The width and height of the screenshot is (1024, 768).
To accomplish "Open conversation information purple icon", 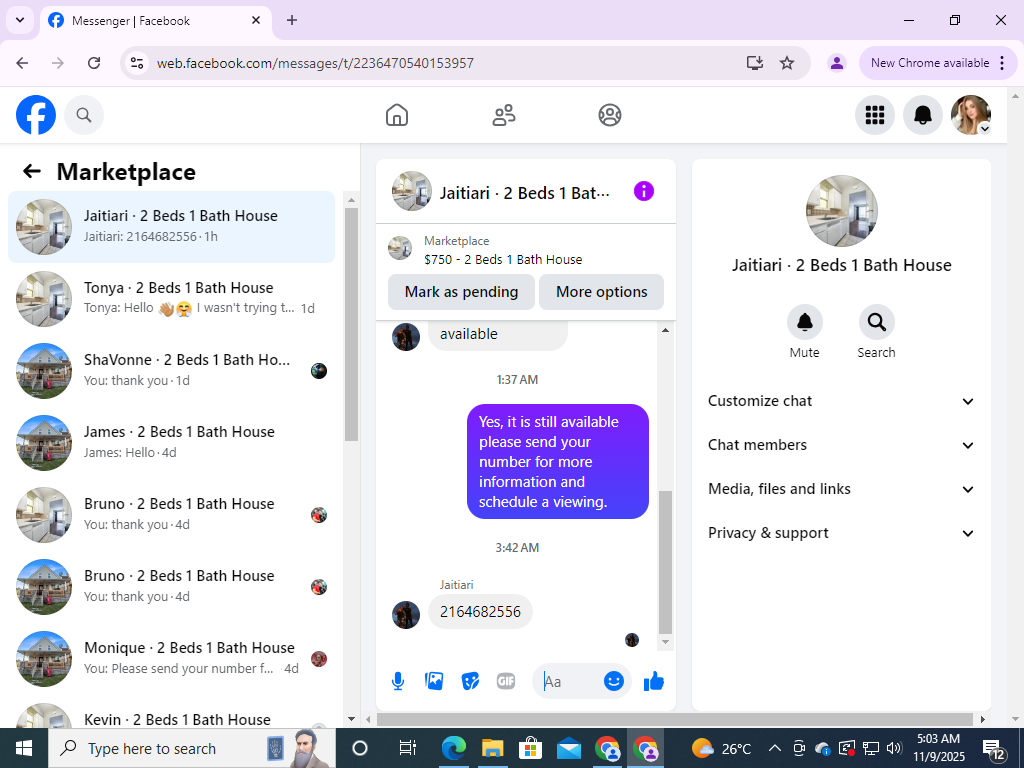I will pyautogui.click(x=643, y=191).
